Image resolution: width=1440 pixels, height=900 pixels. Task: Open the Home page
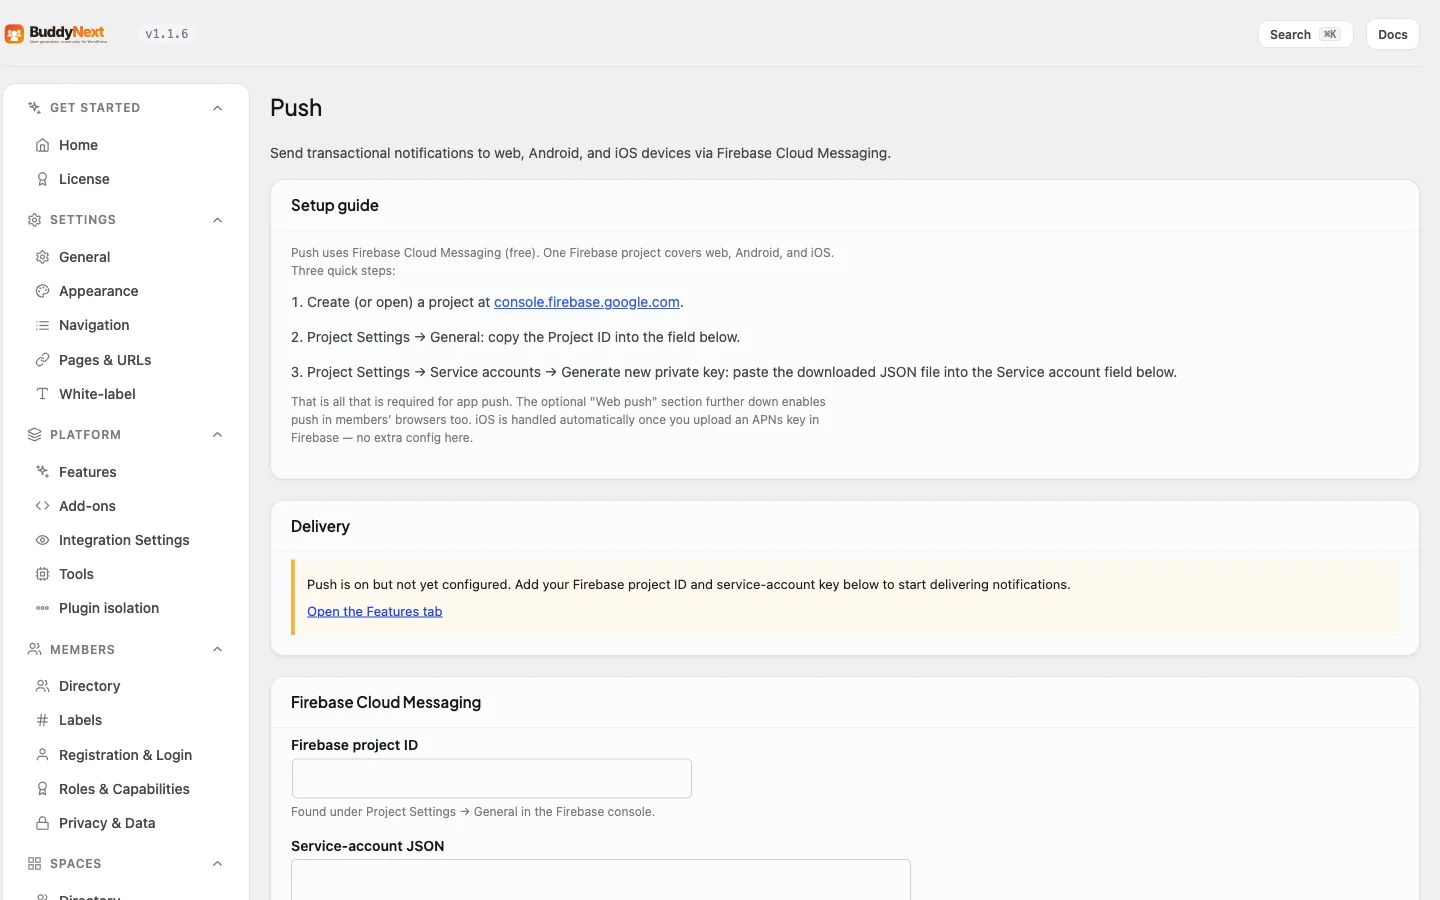click(x=126, y=145)
